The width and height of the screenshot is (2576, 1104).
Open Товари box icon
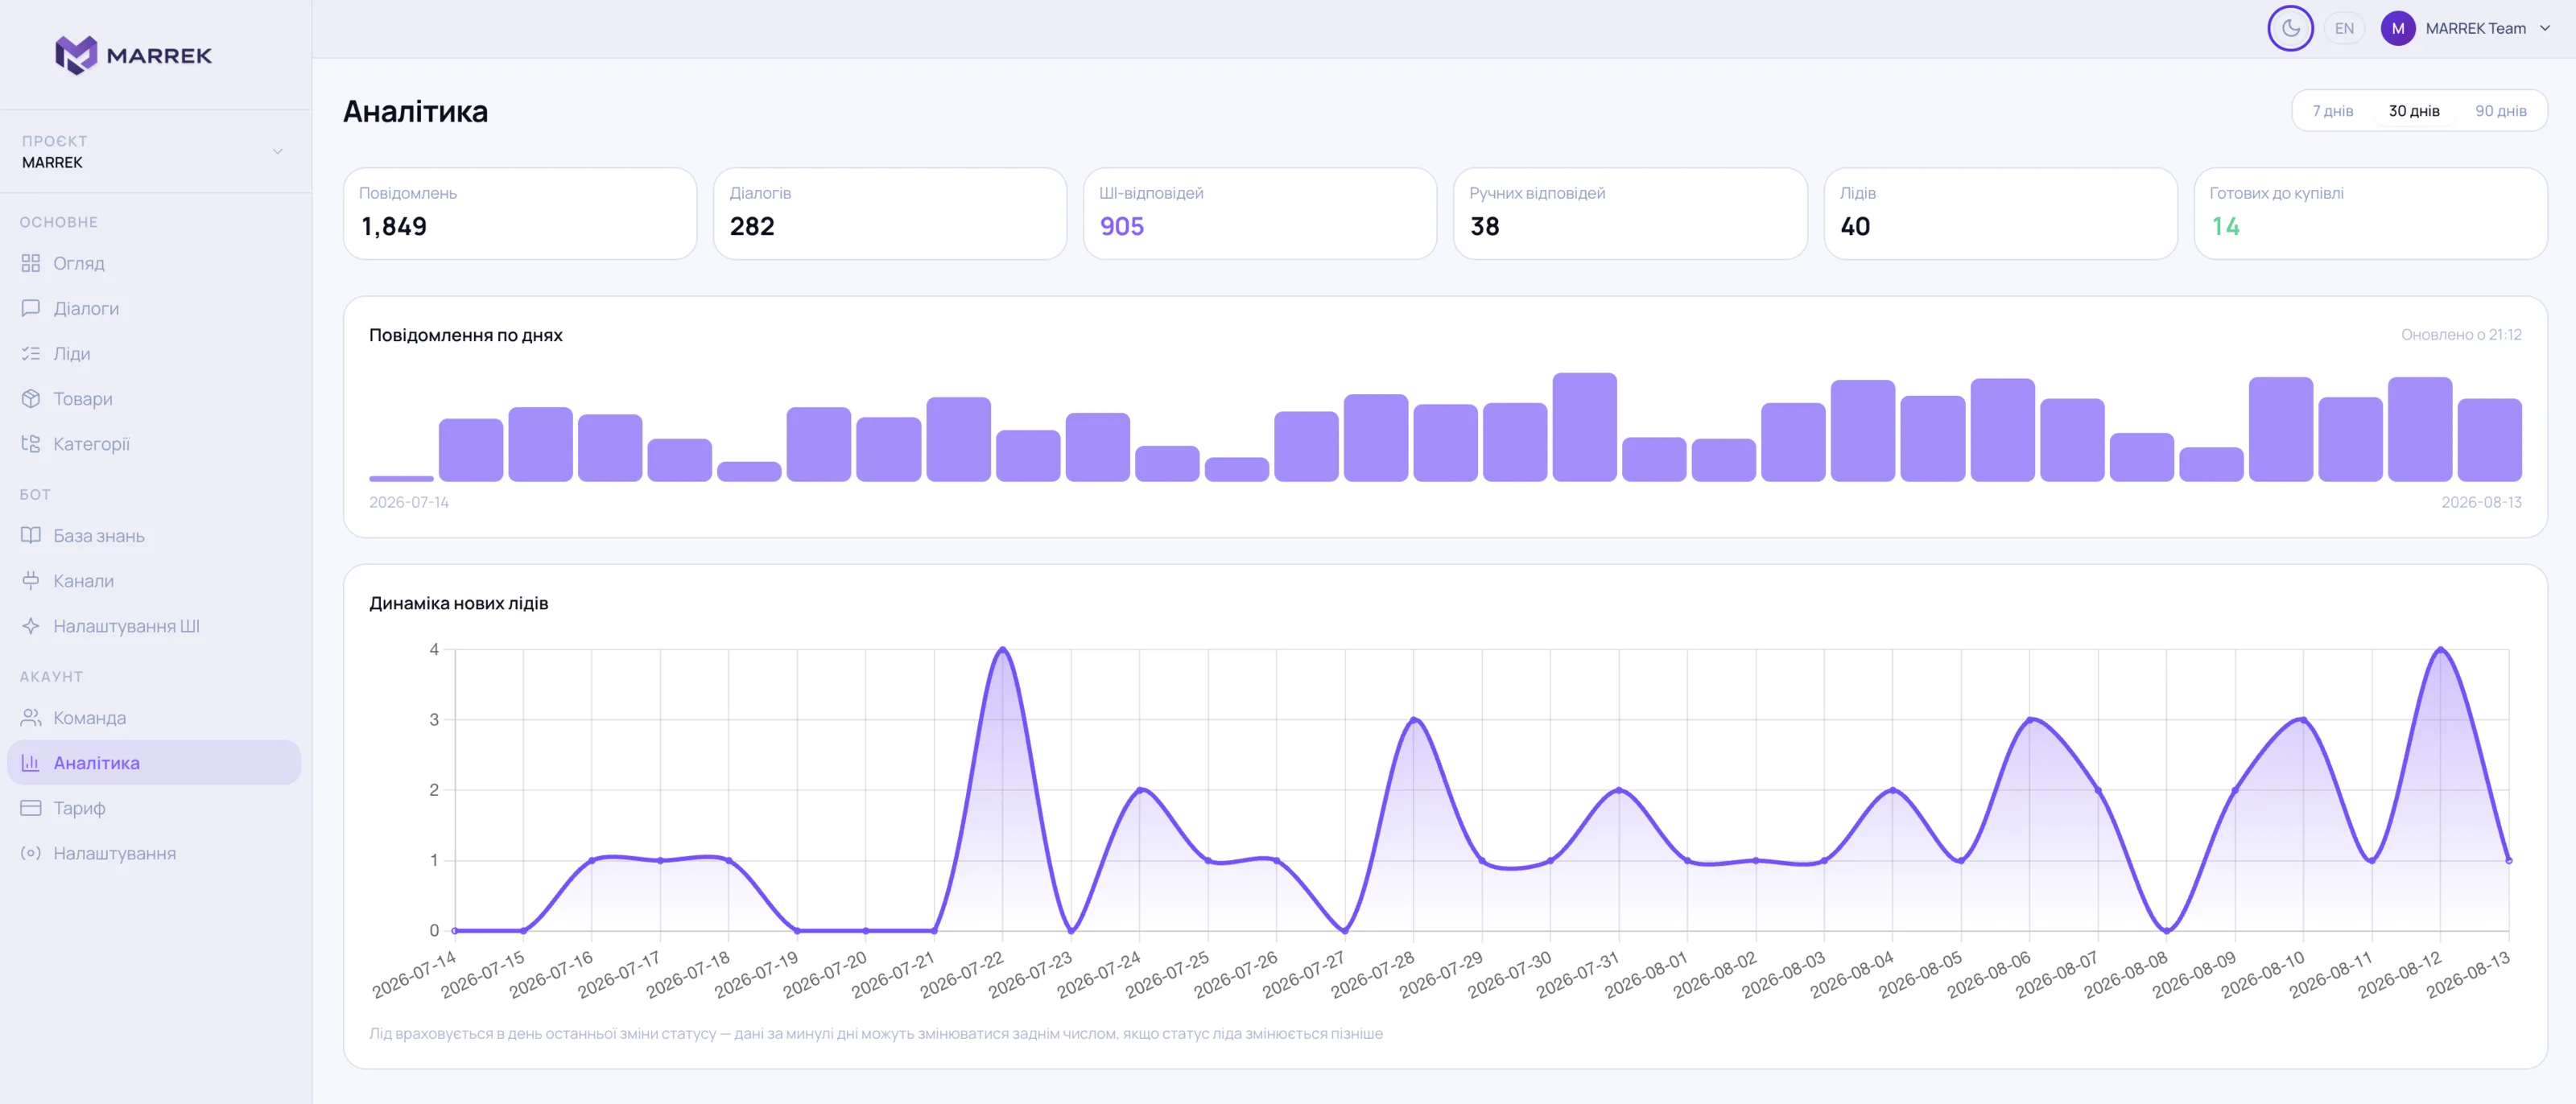pyautogui.click(x=31, y=398)
